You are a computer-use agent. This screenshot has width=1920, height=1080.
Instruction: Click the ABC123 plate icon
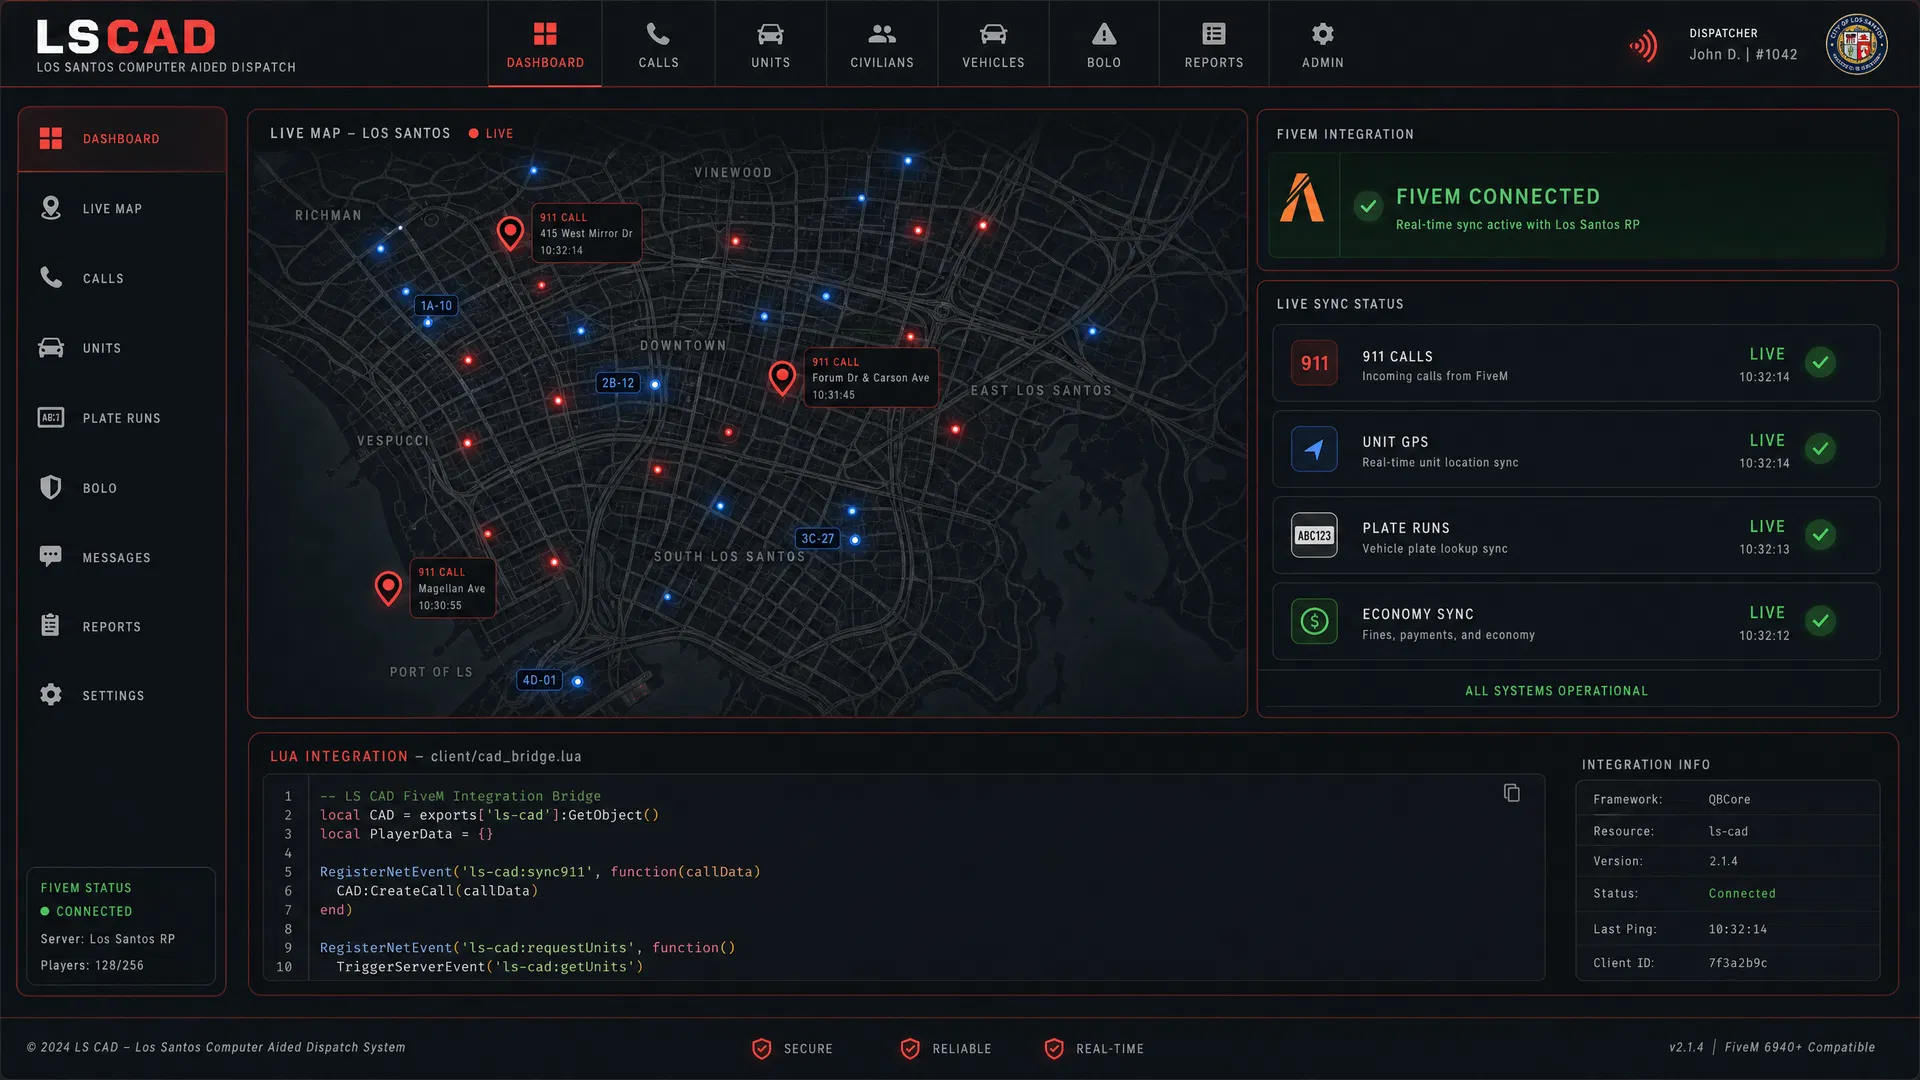(x=1314, y=535)
